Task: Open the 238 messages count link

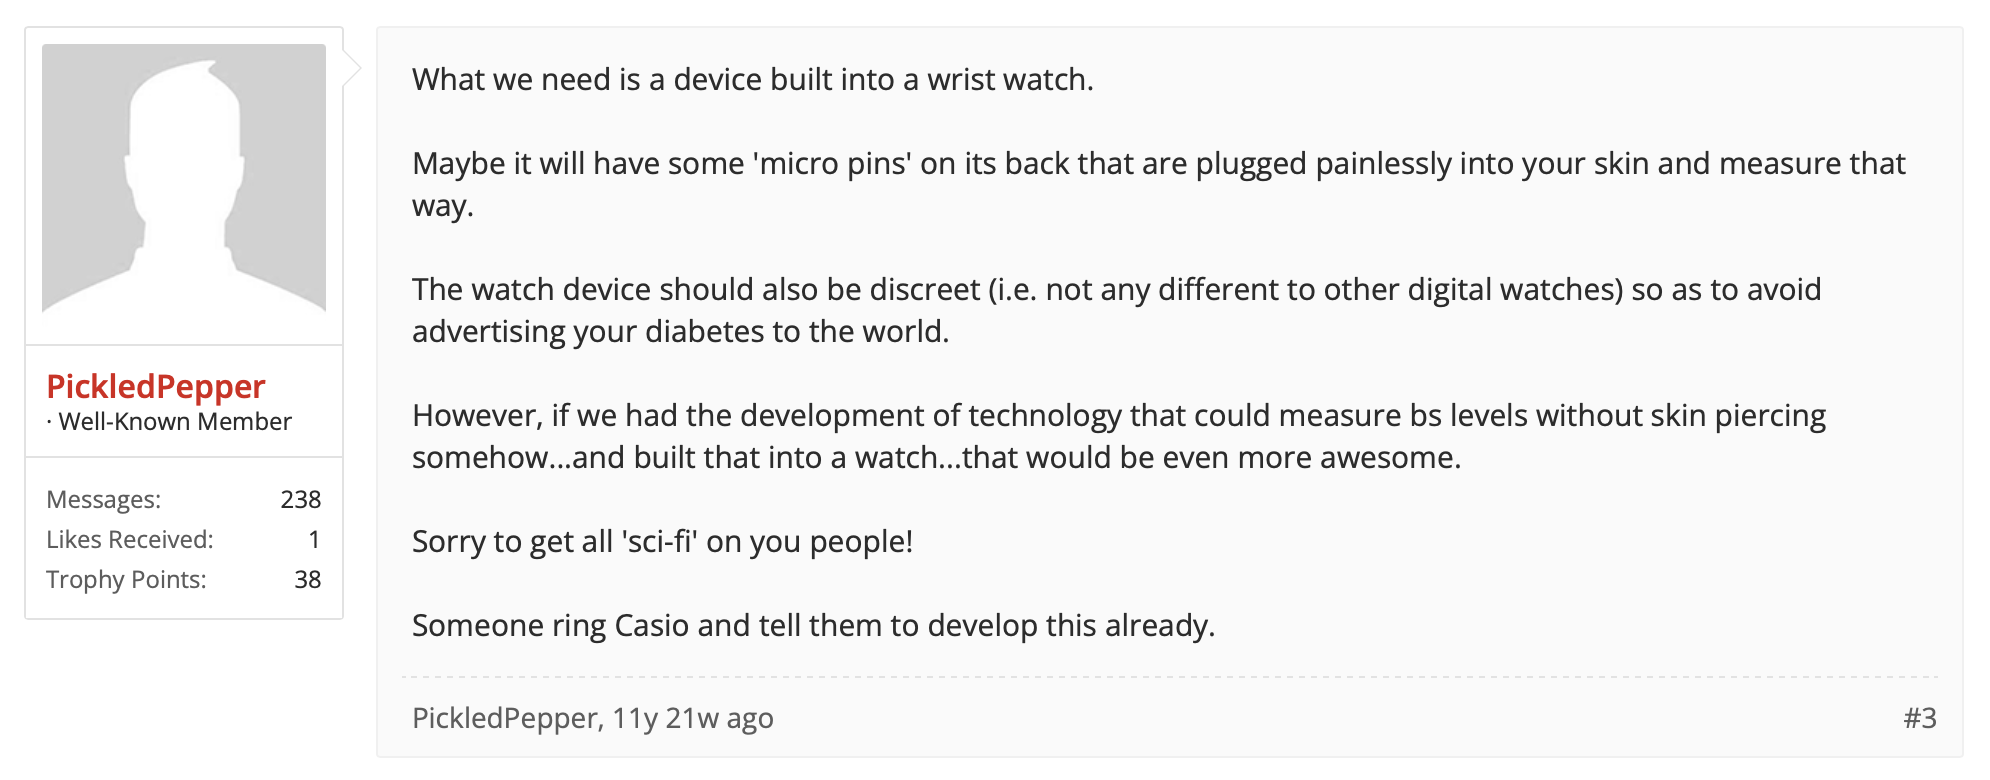Action: coord(300,499)
